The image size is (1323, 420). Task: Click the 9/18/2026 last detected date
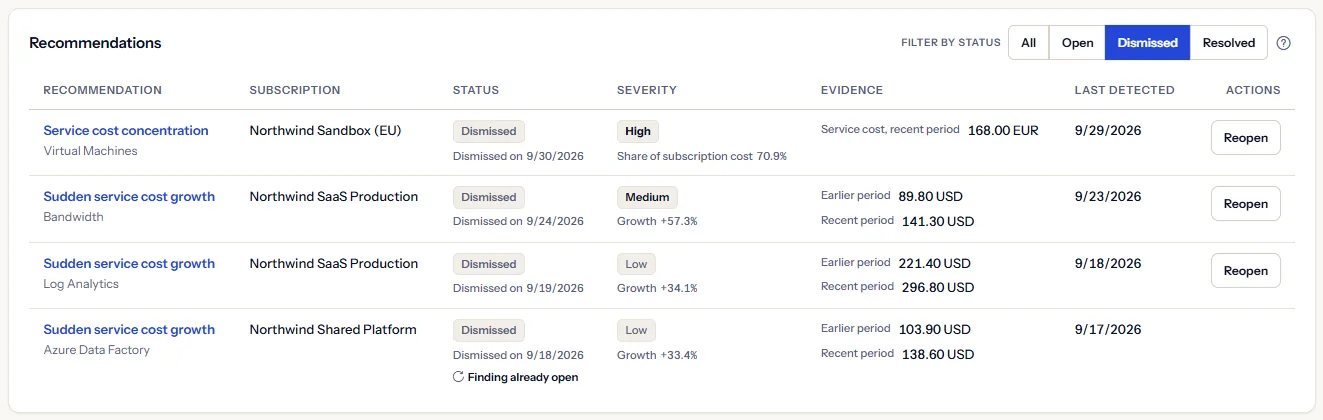point(1108,264)
